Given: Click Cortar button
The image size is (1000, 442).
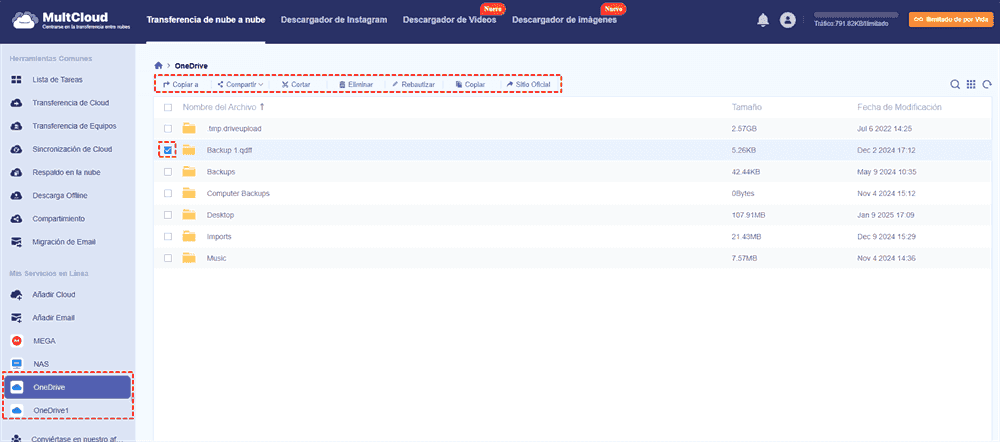Looking at the screenshot, I should 296,84.
